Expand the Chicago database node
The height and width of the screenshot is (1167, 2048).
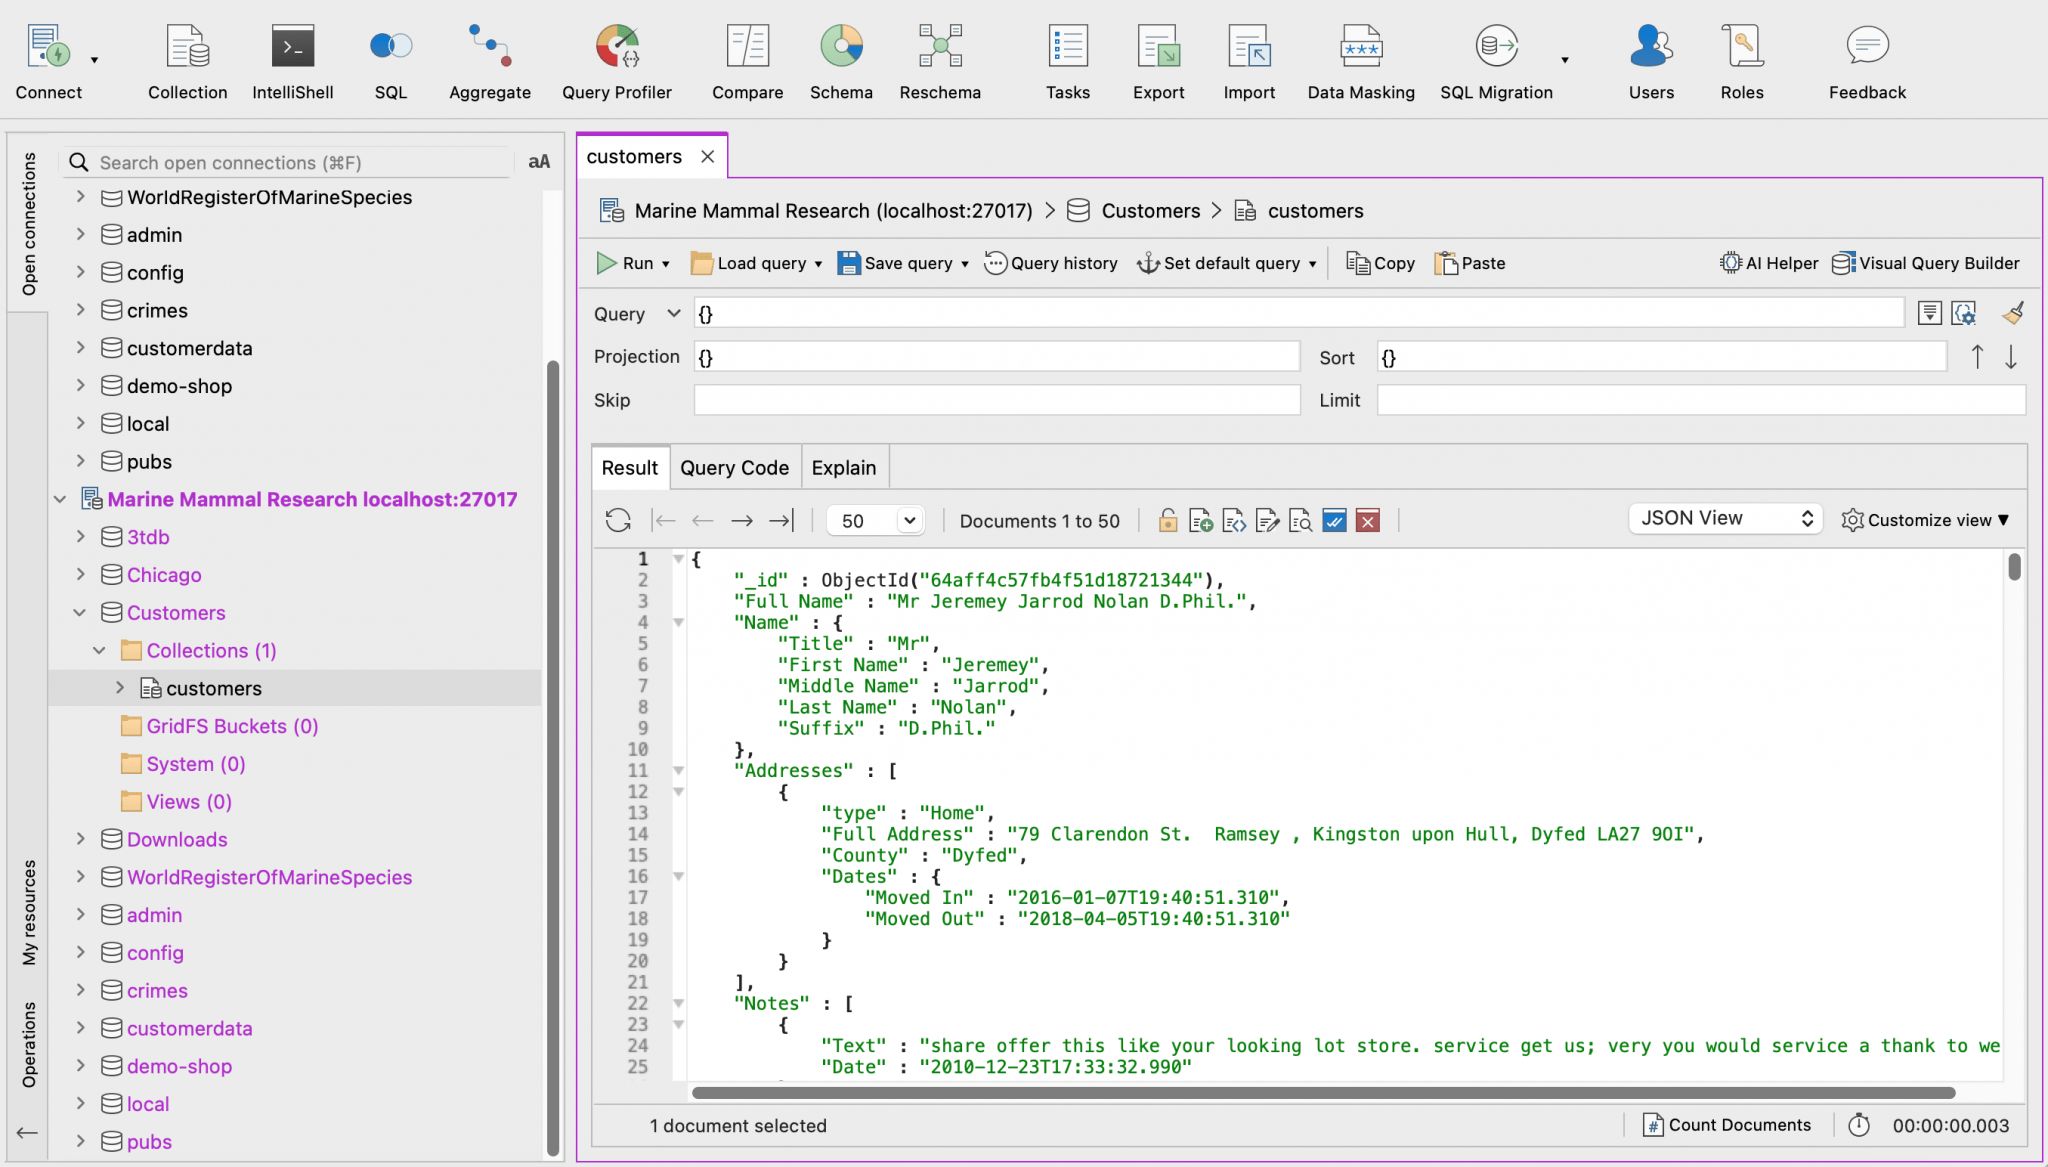pos(81,575)
